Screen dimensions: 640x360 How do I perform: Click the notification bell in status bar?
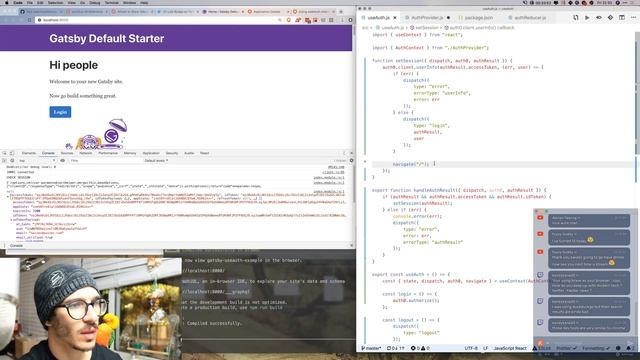(x=629, y=348)
